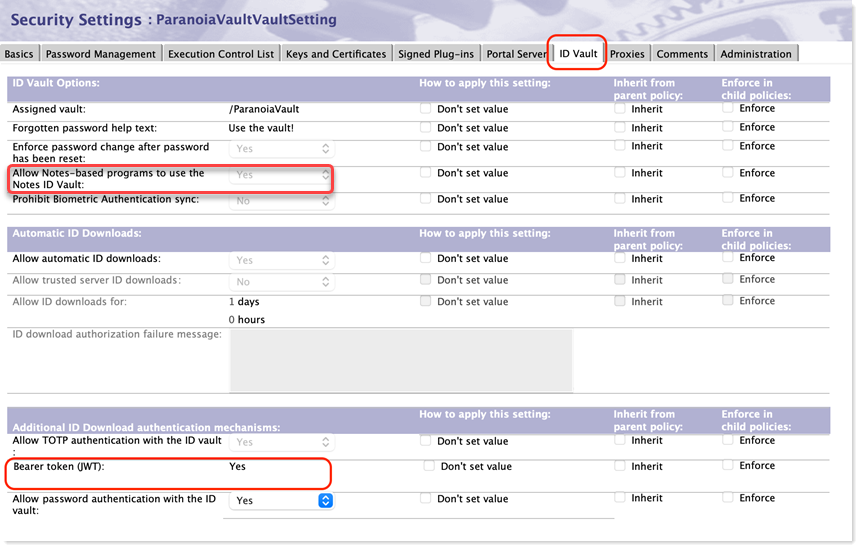Screen dimensions: 860x549
Task: Check Enforce for Allow Notes-based programs
Action: pos(728,172)
